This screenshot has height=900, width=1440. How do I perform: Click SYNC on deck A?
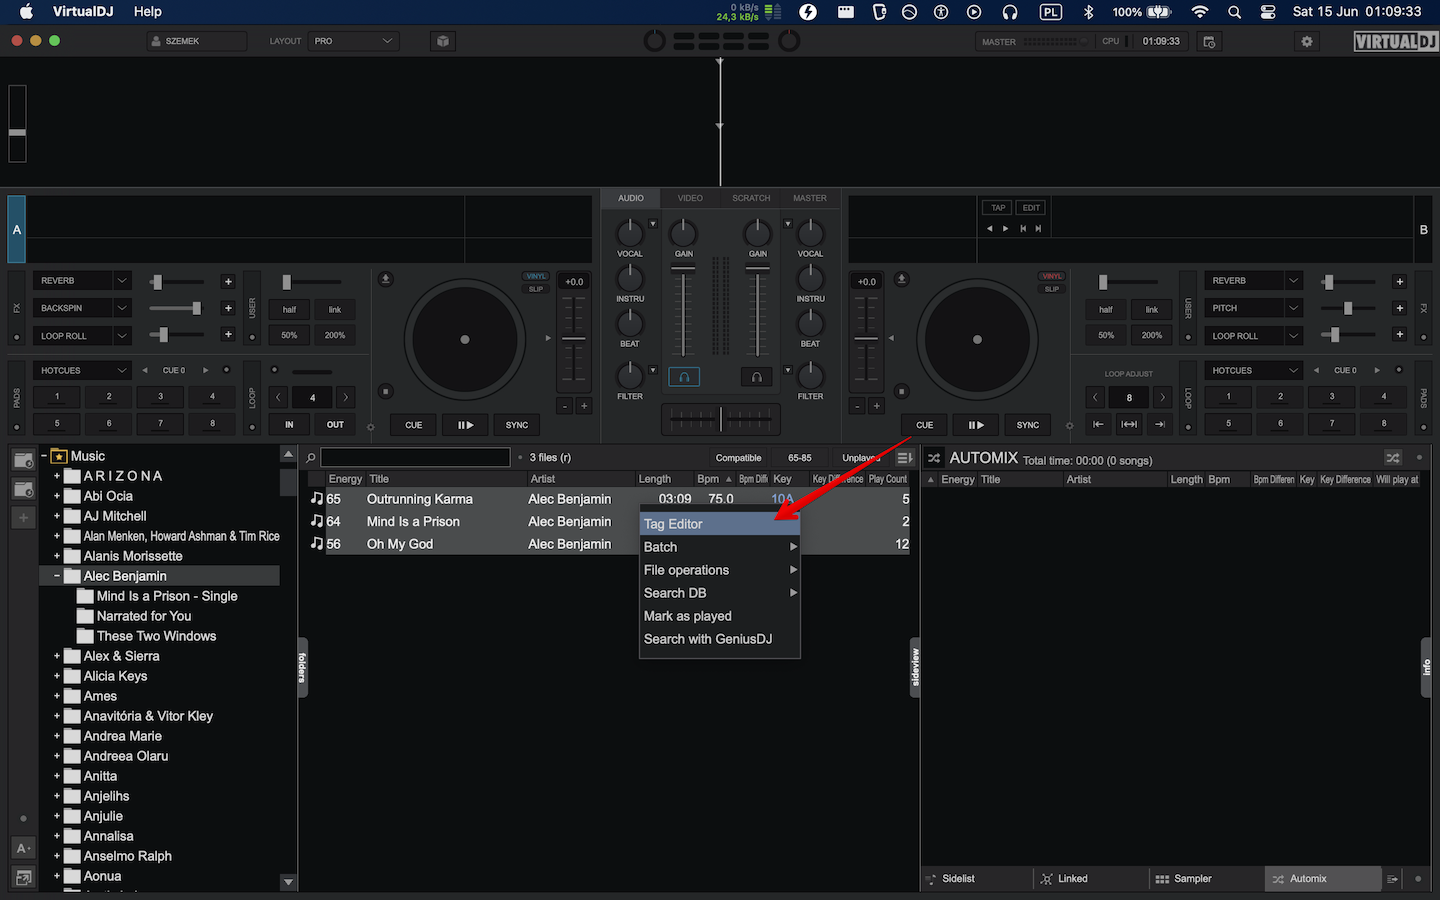pyautogui.click(x=517, y=425)
